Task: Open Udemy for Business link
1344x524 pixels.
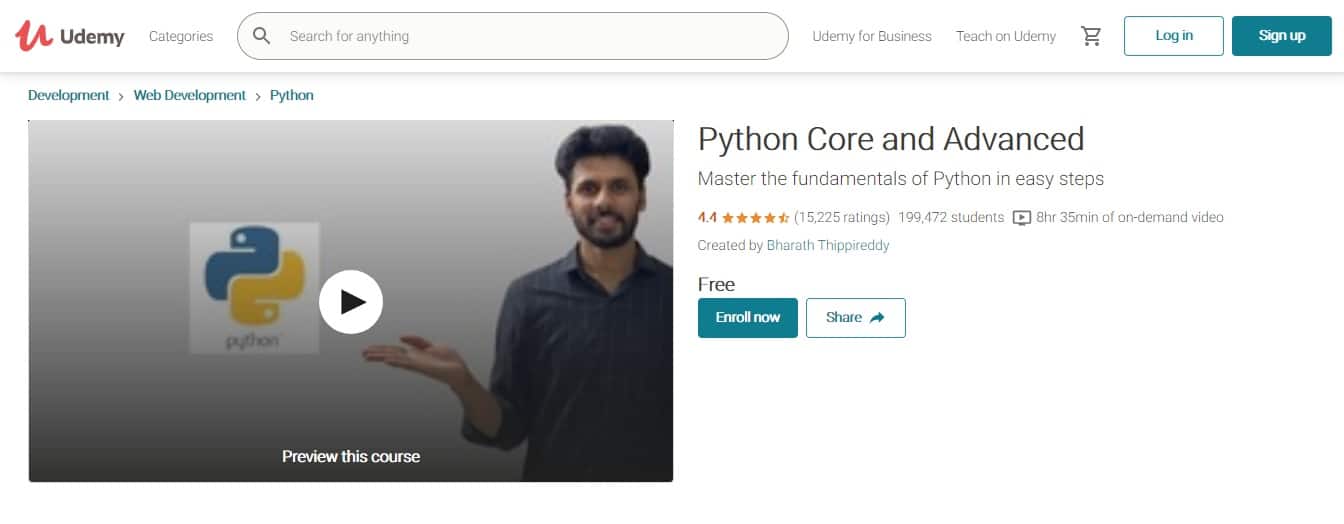Action: coord(871,36)
